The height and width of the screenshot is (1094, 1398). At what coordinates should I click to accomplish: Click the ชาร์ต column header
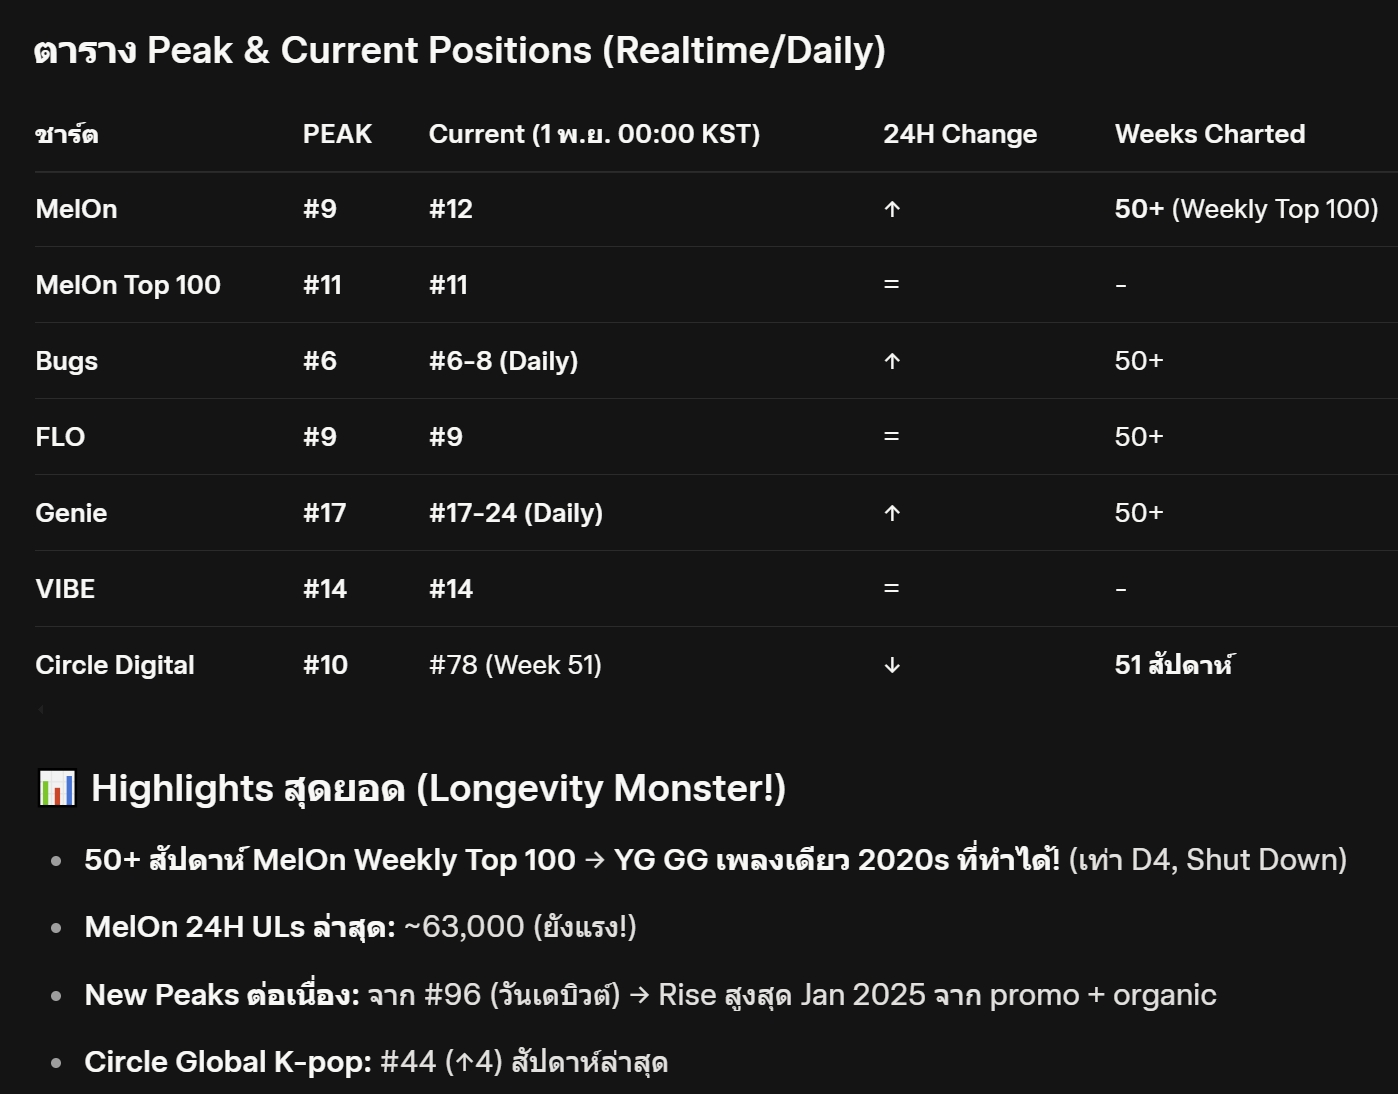click(x=67, y=134)
